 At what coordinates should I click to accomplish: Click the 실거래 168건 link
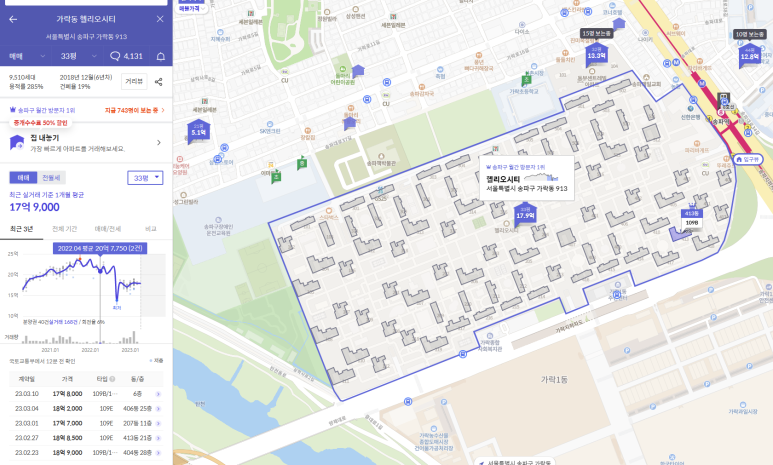(x=63, y=322)
